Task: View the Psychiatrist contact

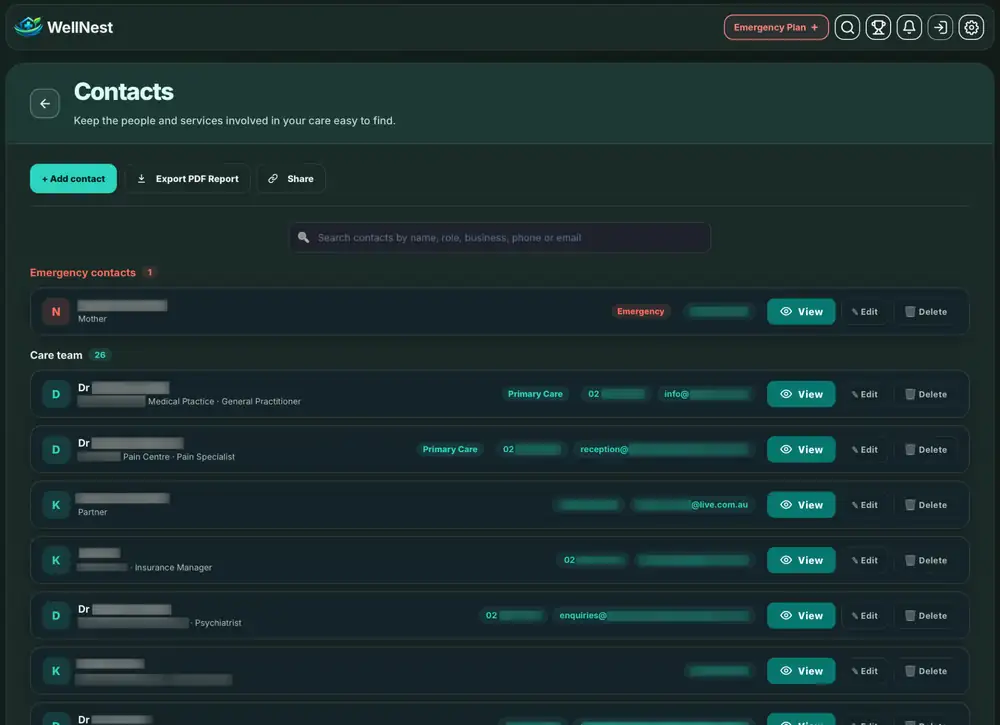Action: (801, 615)
